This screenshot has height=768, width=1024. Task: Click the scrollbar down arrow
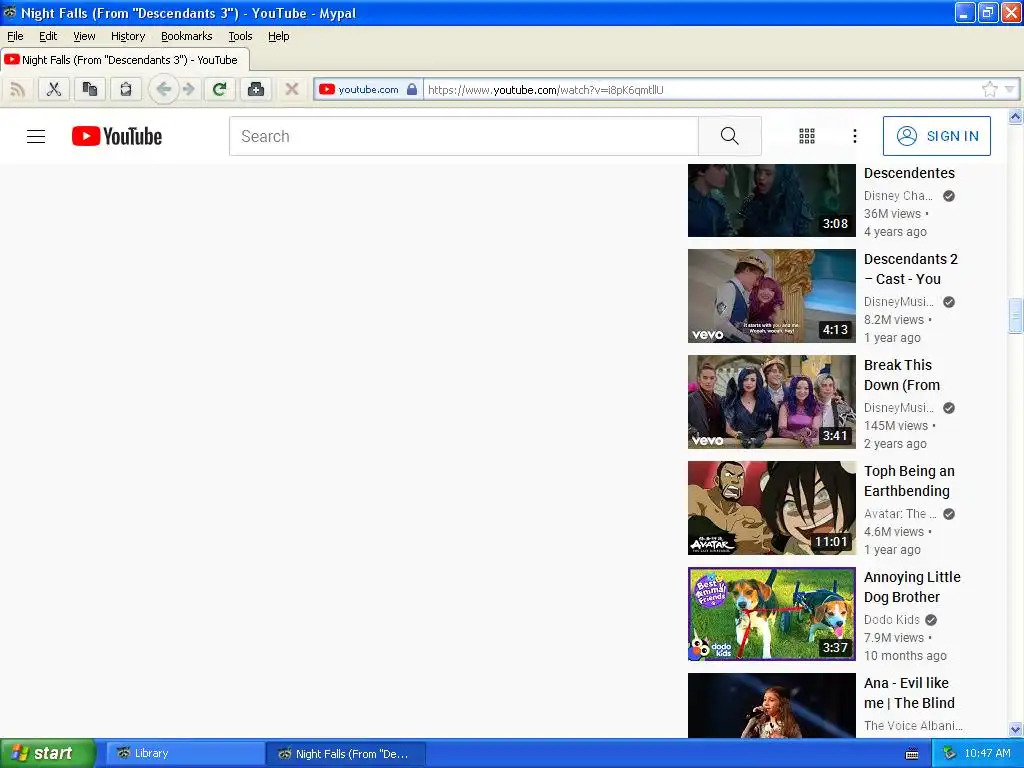(x=1016, y=729)
